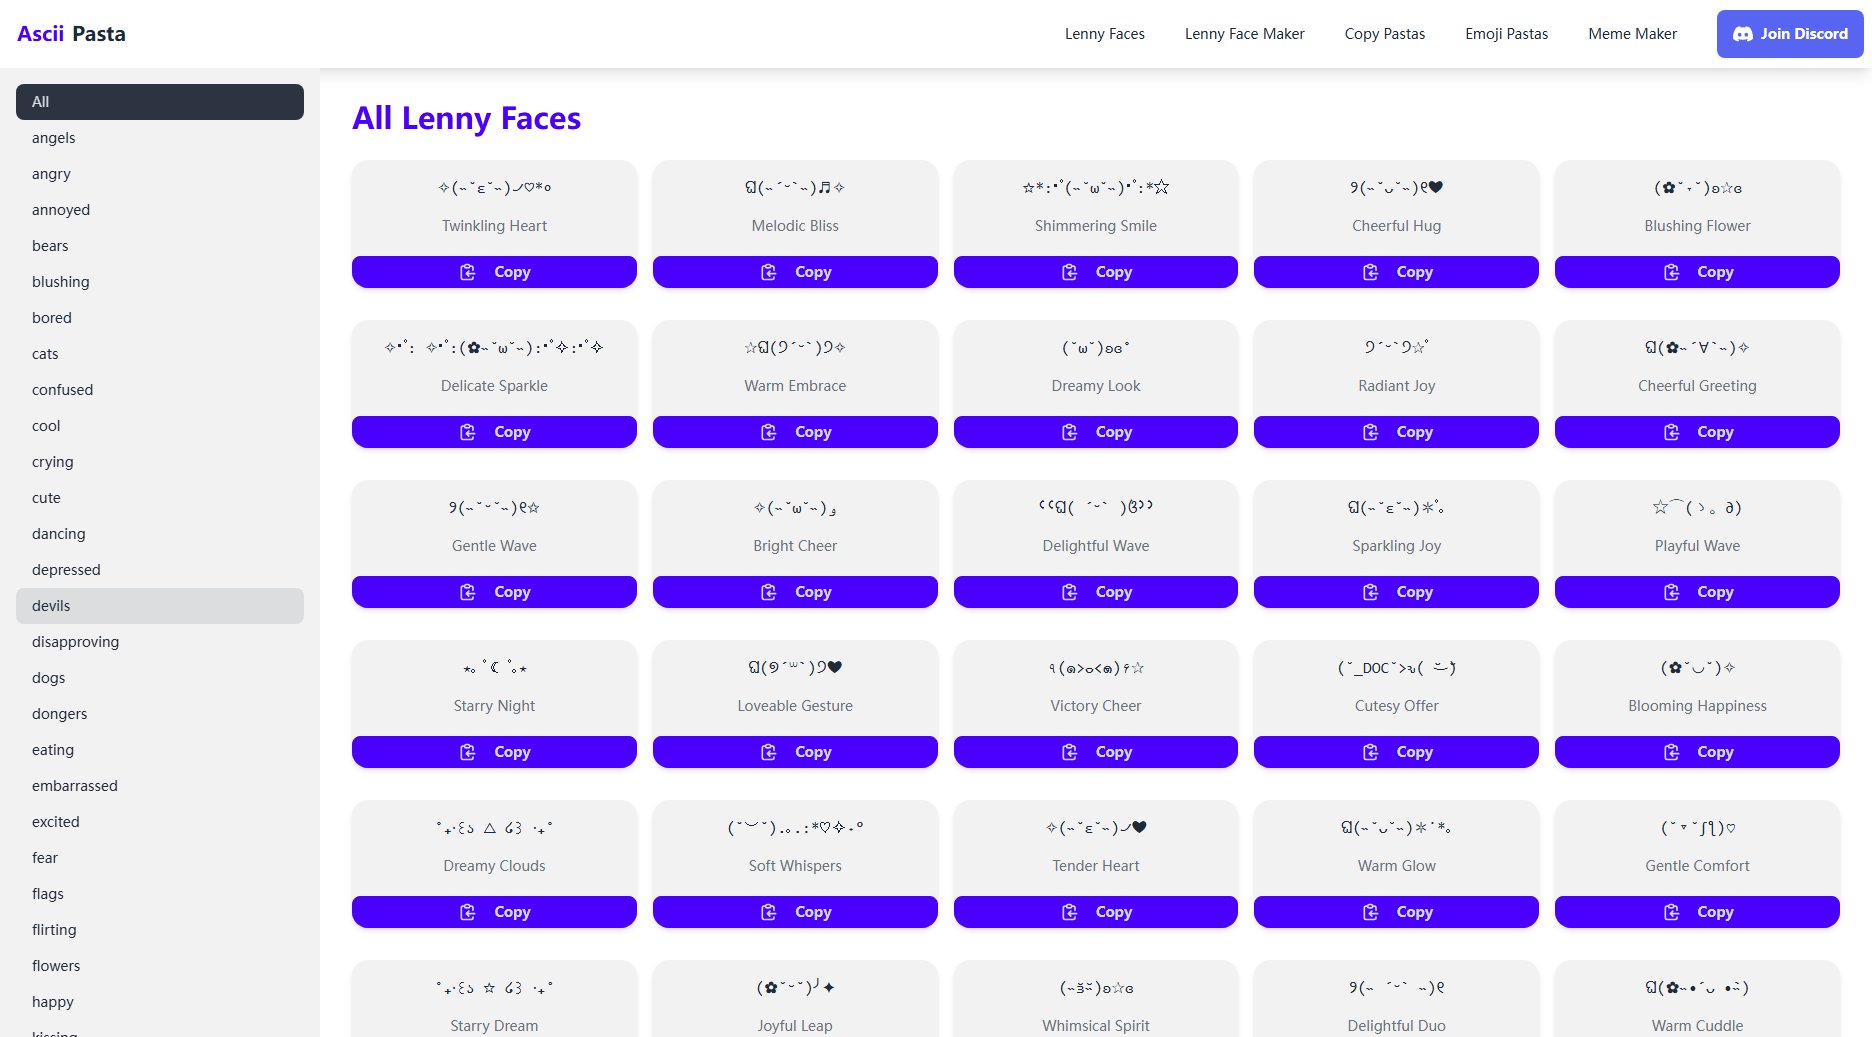This screenshot has width=1872, height=1037.
Task: Click the copy icon under Melodic Bliss
Action: click(768, 272)
